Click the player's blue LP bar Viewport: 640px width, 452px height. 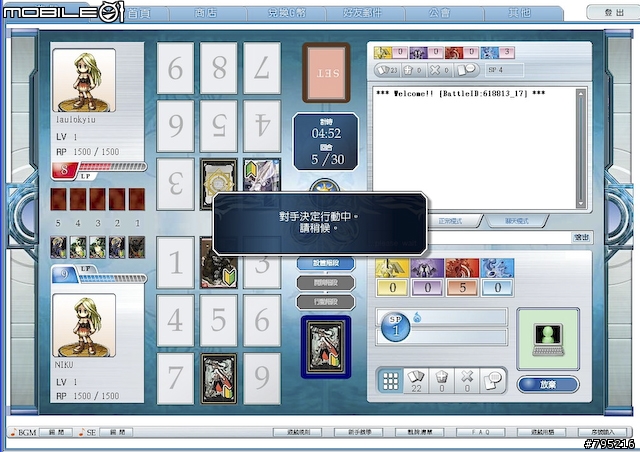(112, 278)
